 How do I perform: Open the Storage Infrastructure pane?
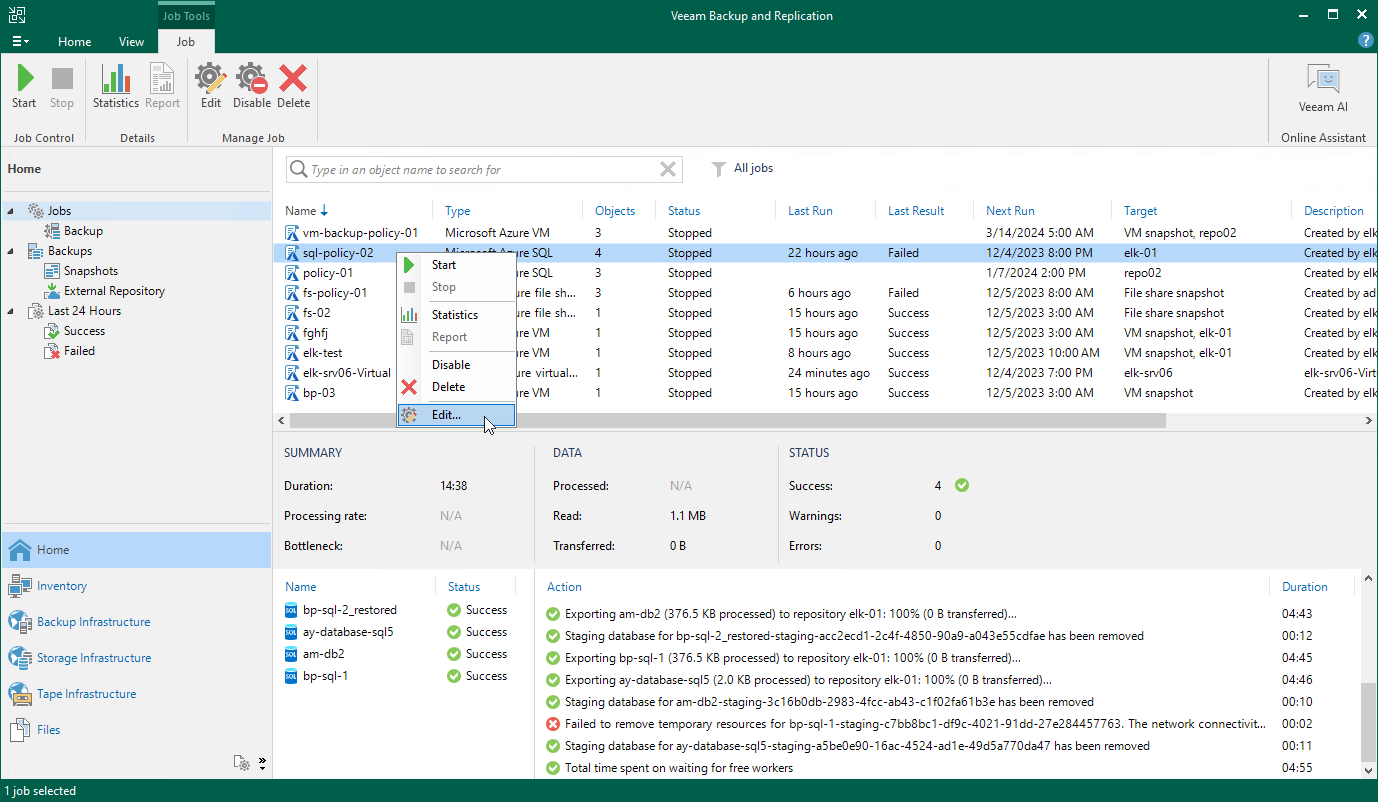click(136, 658)
